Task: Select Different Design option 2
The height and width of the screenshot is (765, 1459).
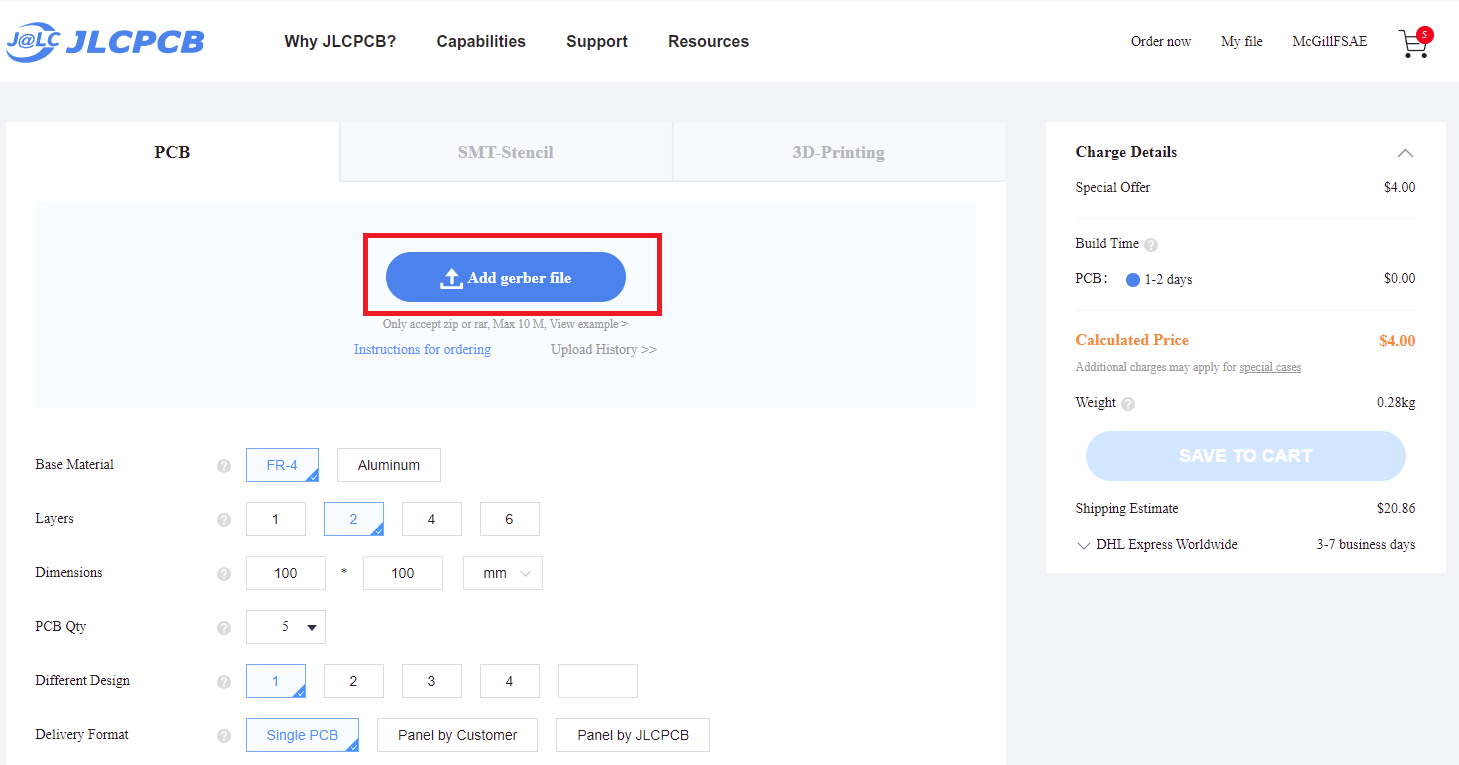Action: pos(354,681)
